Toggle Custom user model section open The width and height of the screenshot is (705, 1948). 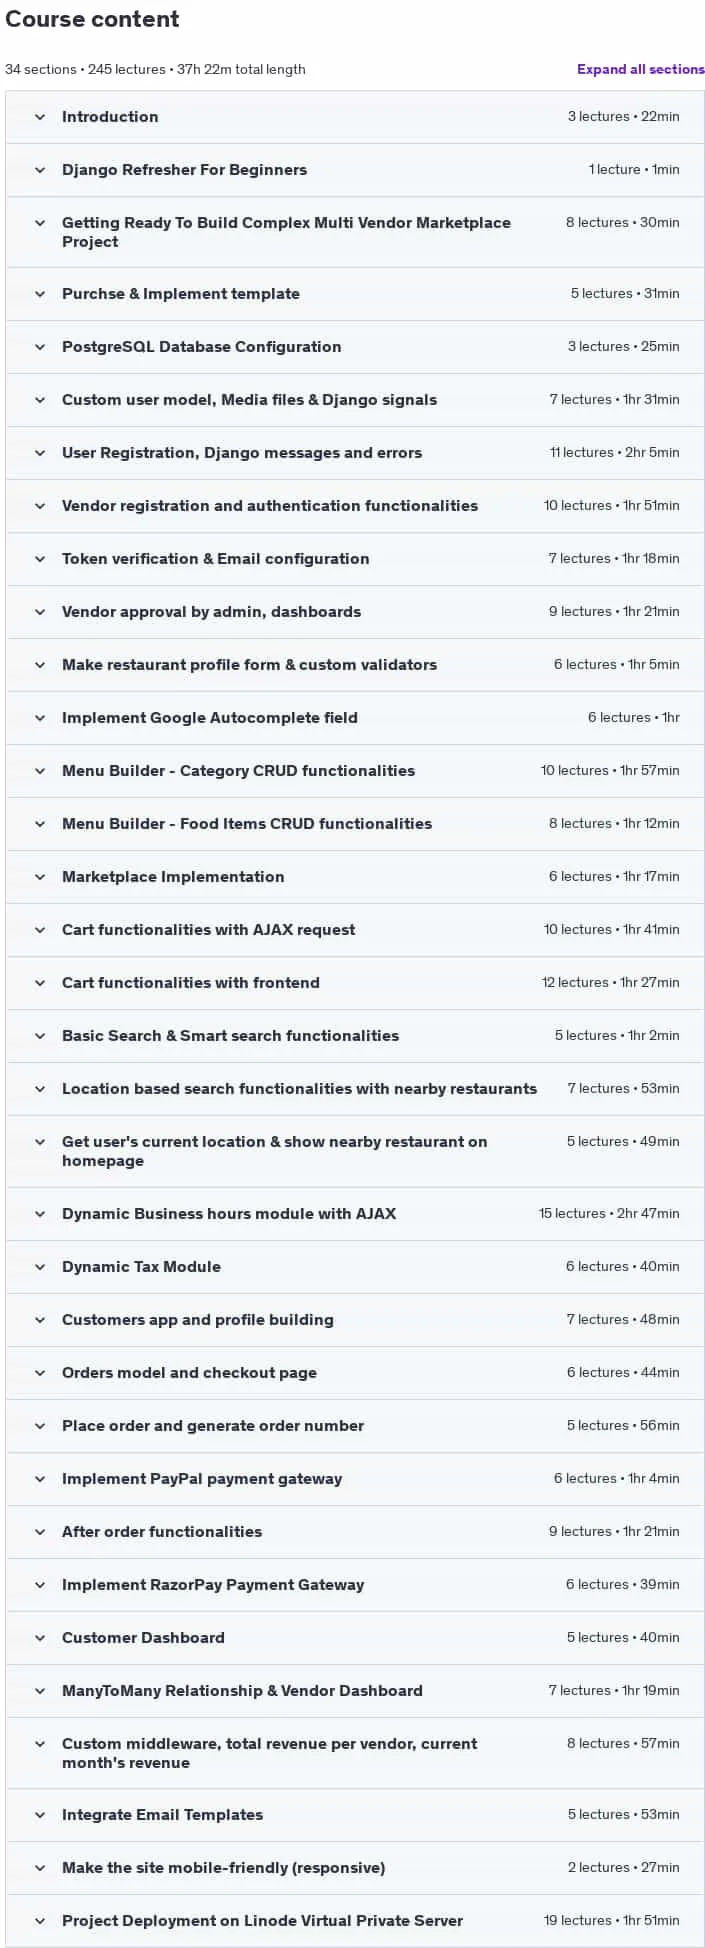click(x=355, y=400)
